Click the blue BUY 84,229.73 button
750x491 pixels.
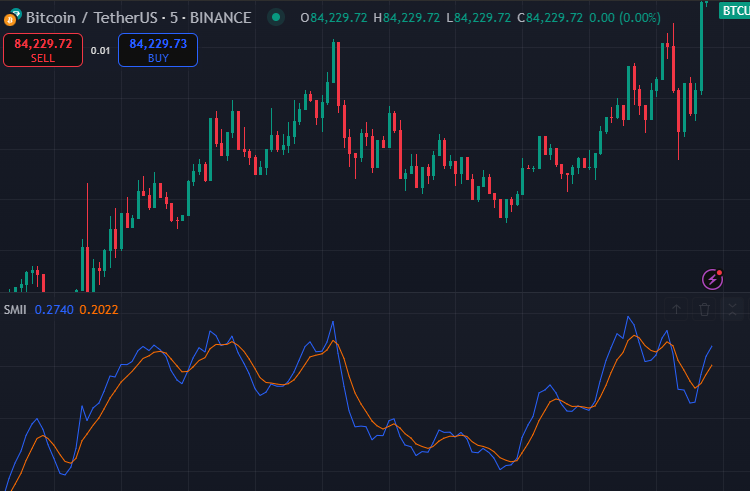(x=158, y=50)
